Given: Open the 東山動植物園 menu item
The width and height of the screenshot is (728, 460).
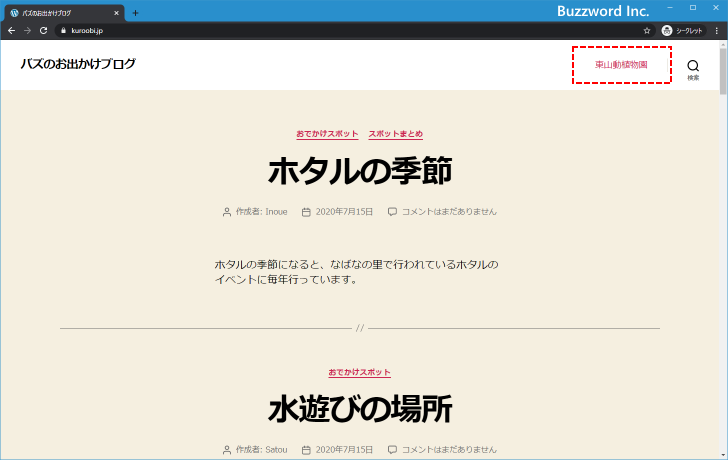Looking at the screenshot, I should [x=621, y=65].
